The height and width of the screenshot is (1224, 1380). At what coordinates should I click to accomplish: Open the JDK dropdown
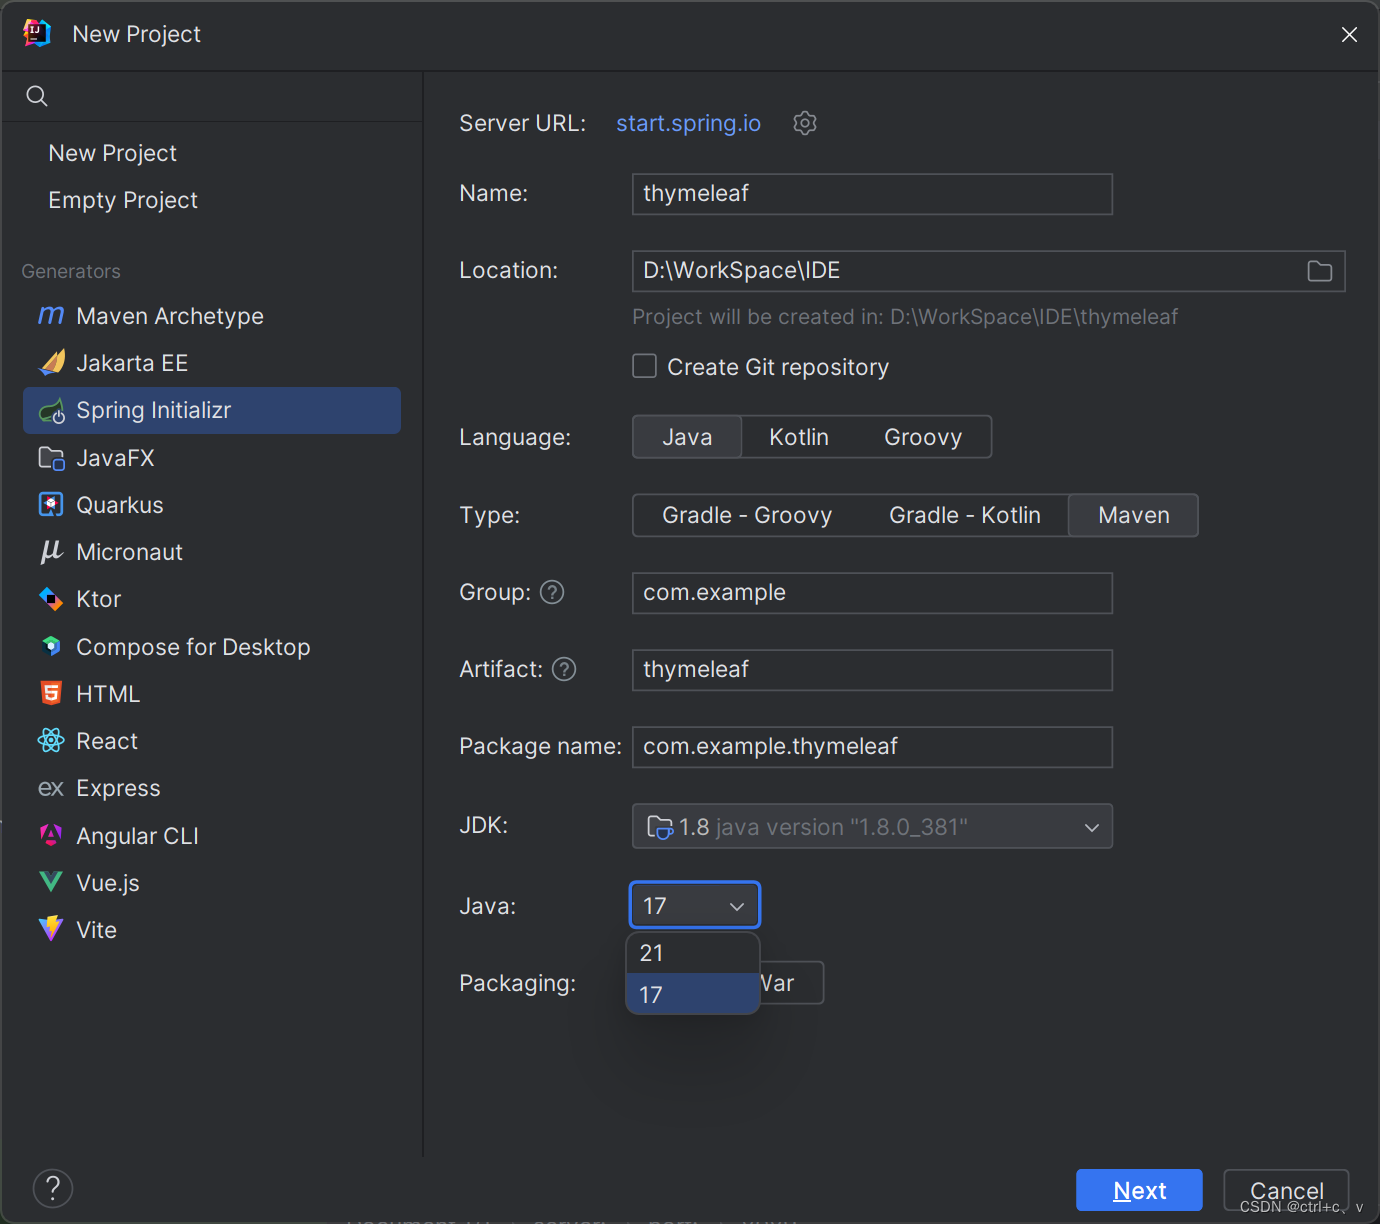pyautogui.click(x=872, y=826)
